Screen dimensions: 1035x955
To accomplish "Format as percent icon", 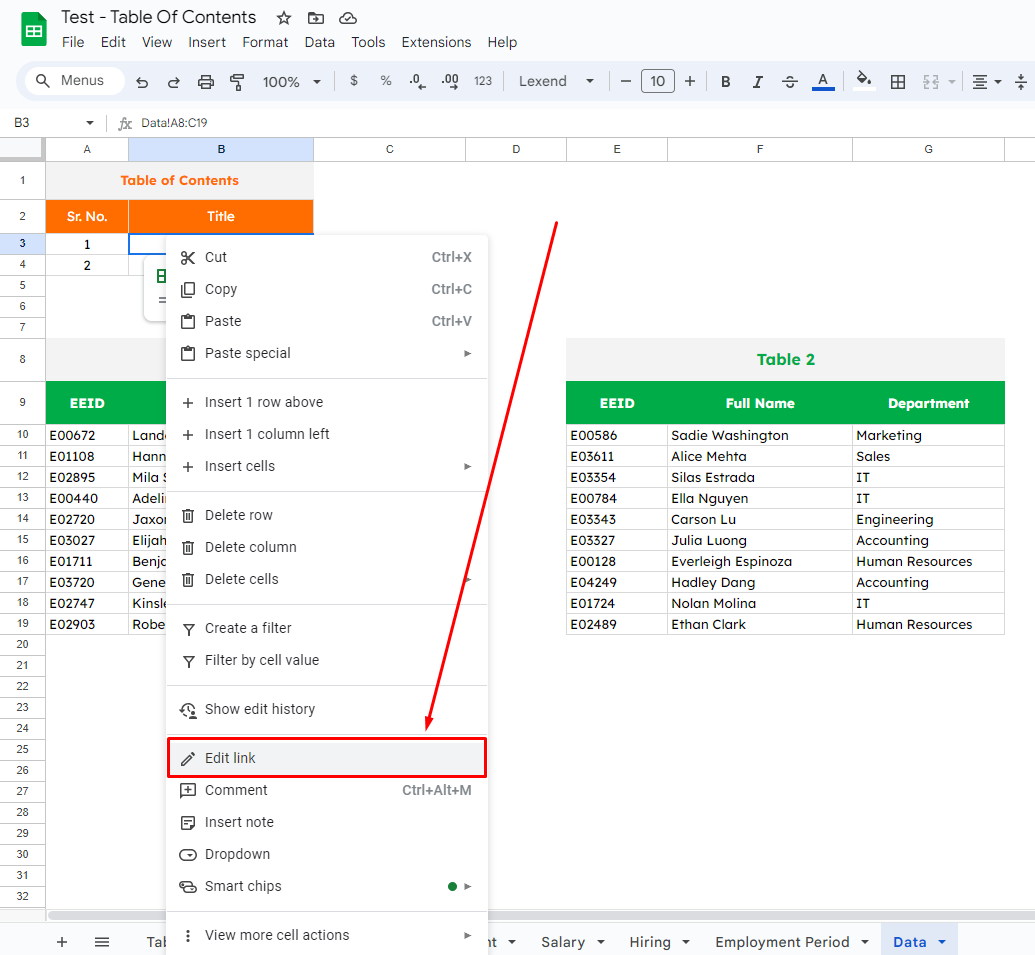I will click(x=386, y=81).
